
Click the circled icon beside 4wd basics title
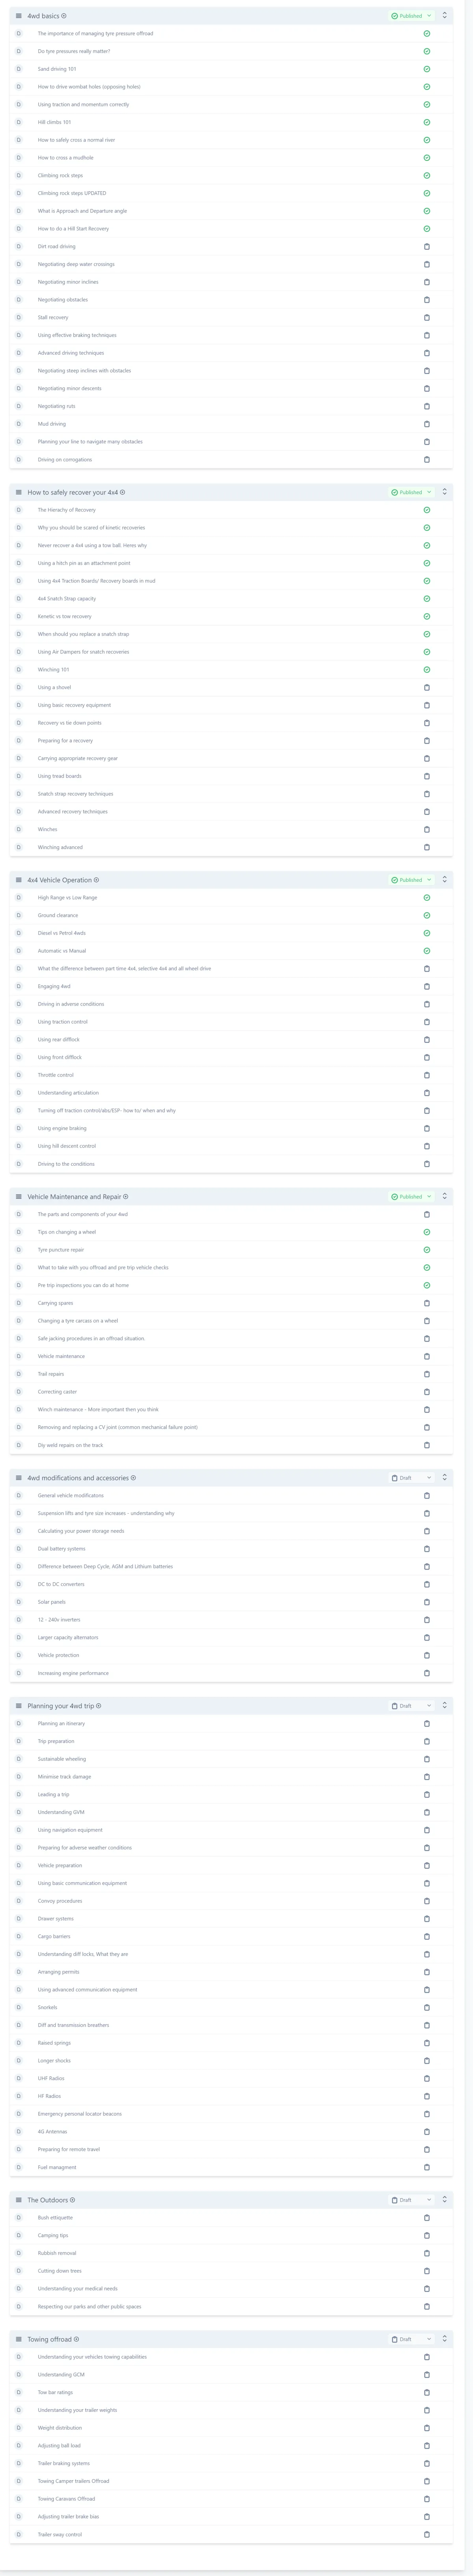click(64, 16)
